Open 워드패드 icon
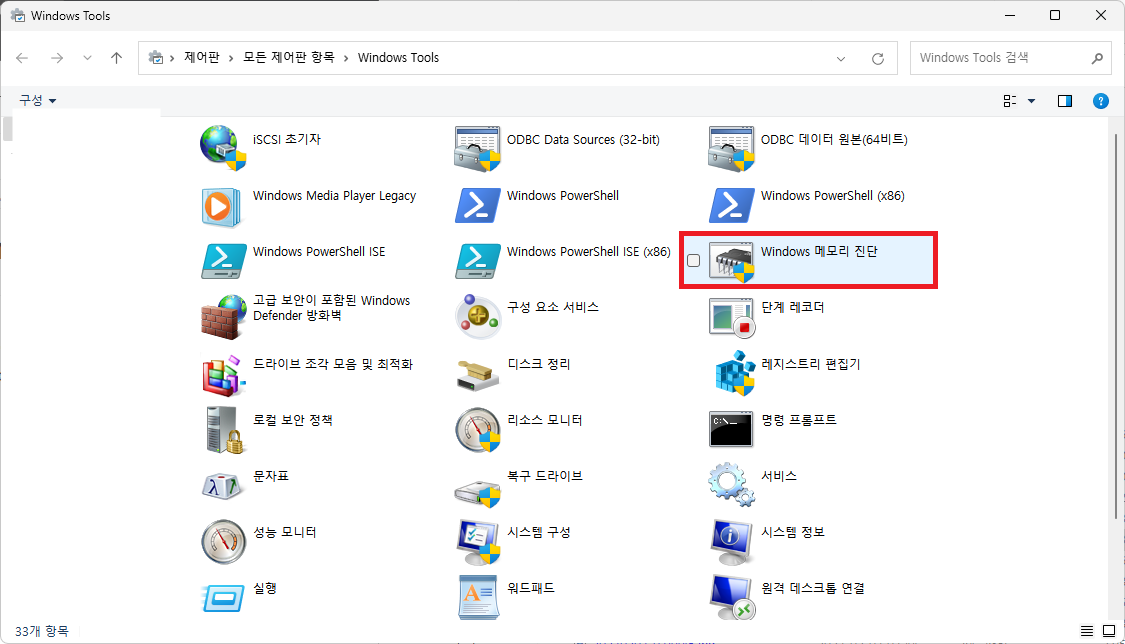 click(477, 597)
